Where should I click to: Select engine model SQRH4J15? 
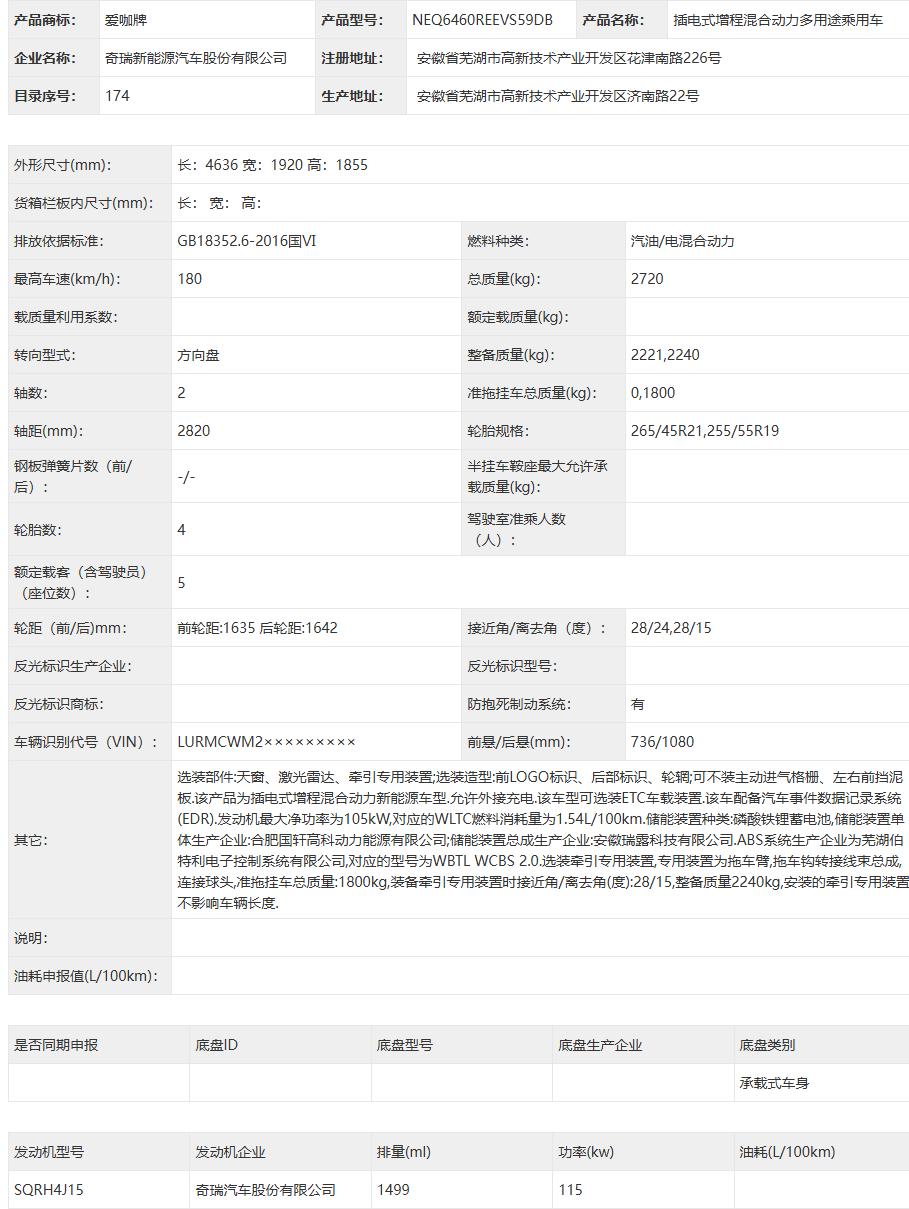49,1190
